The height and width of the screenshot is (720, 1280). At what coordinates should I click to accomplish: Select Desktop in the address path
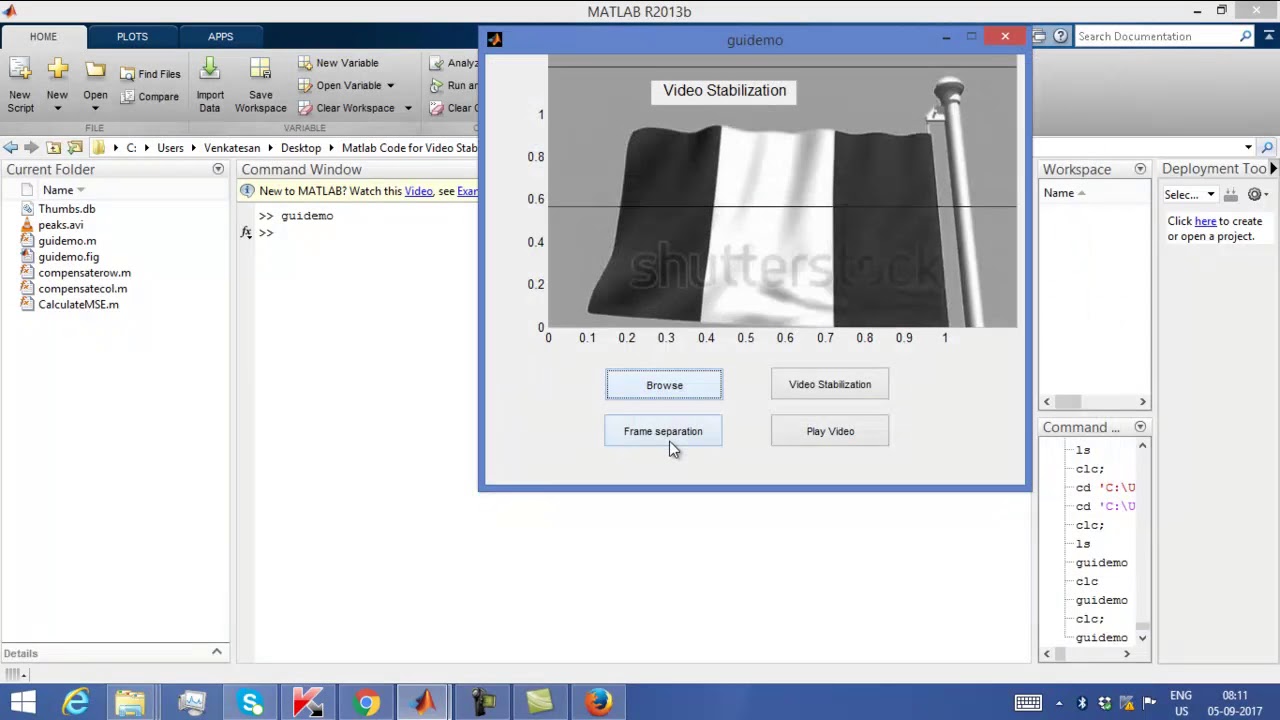[301, 148]
